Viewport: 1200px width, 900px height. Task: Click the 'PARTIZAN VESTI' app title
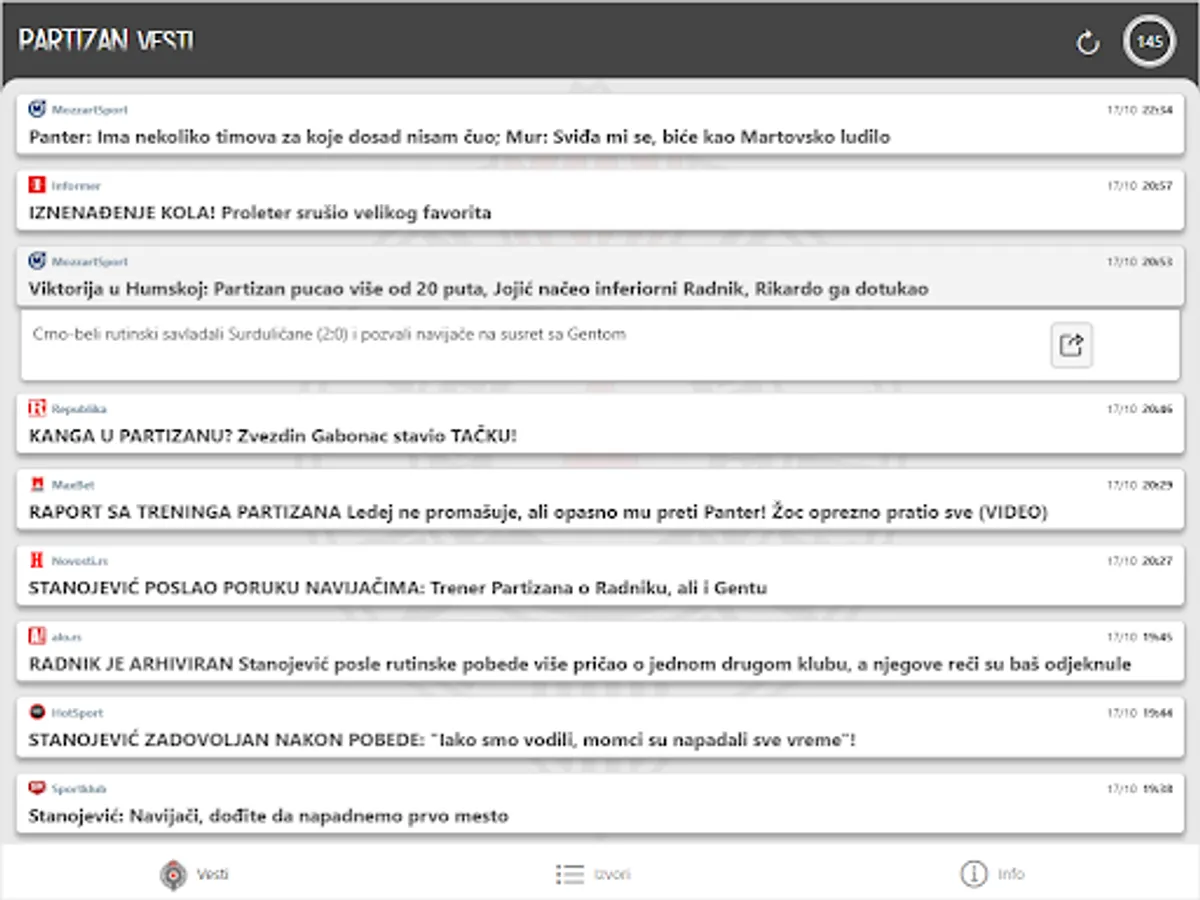[106, 41]
